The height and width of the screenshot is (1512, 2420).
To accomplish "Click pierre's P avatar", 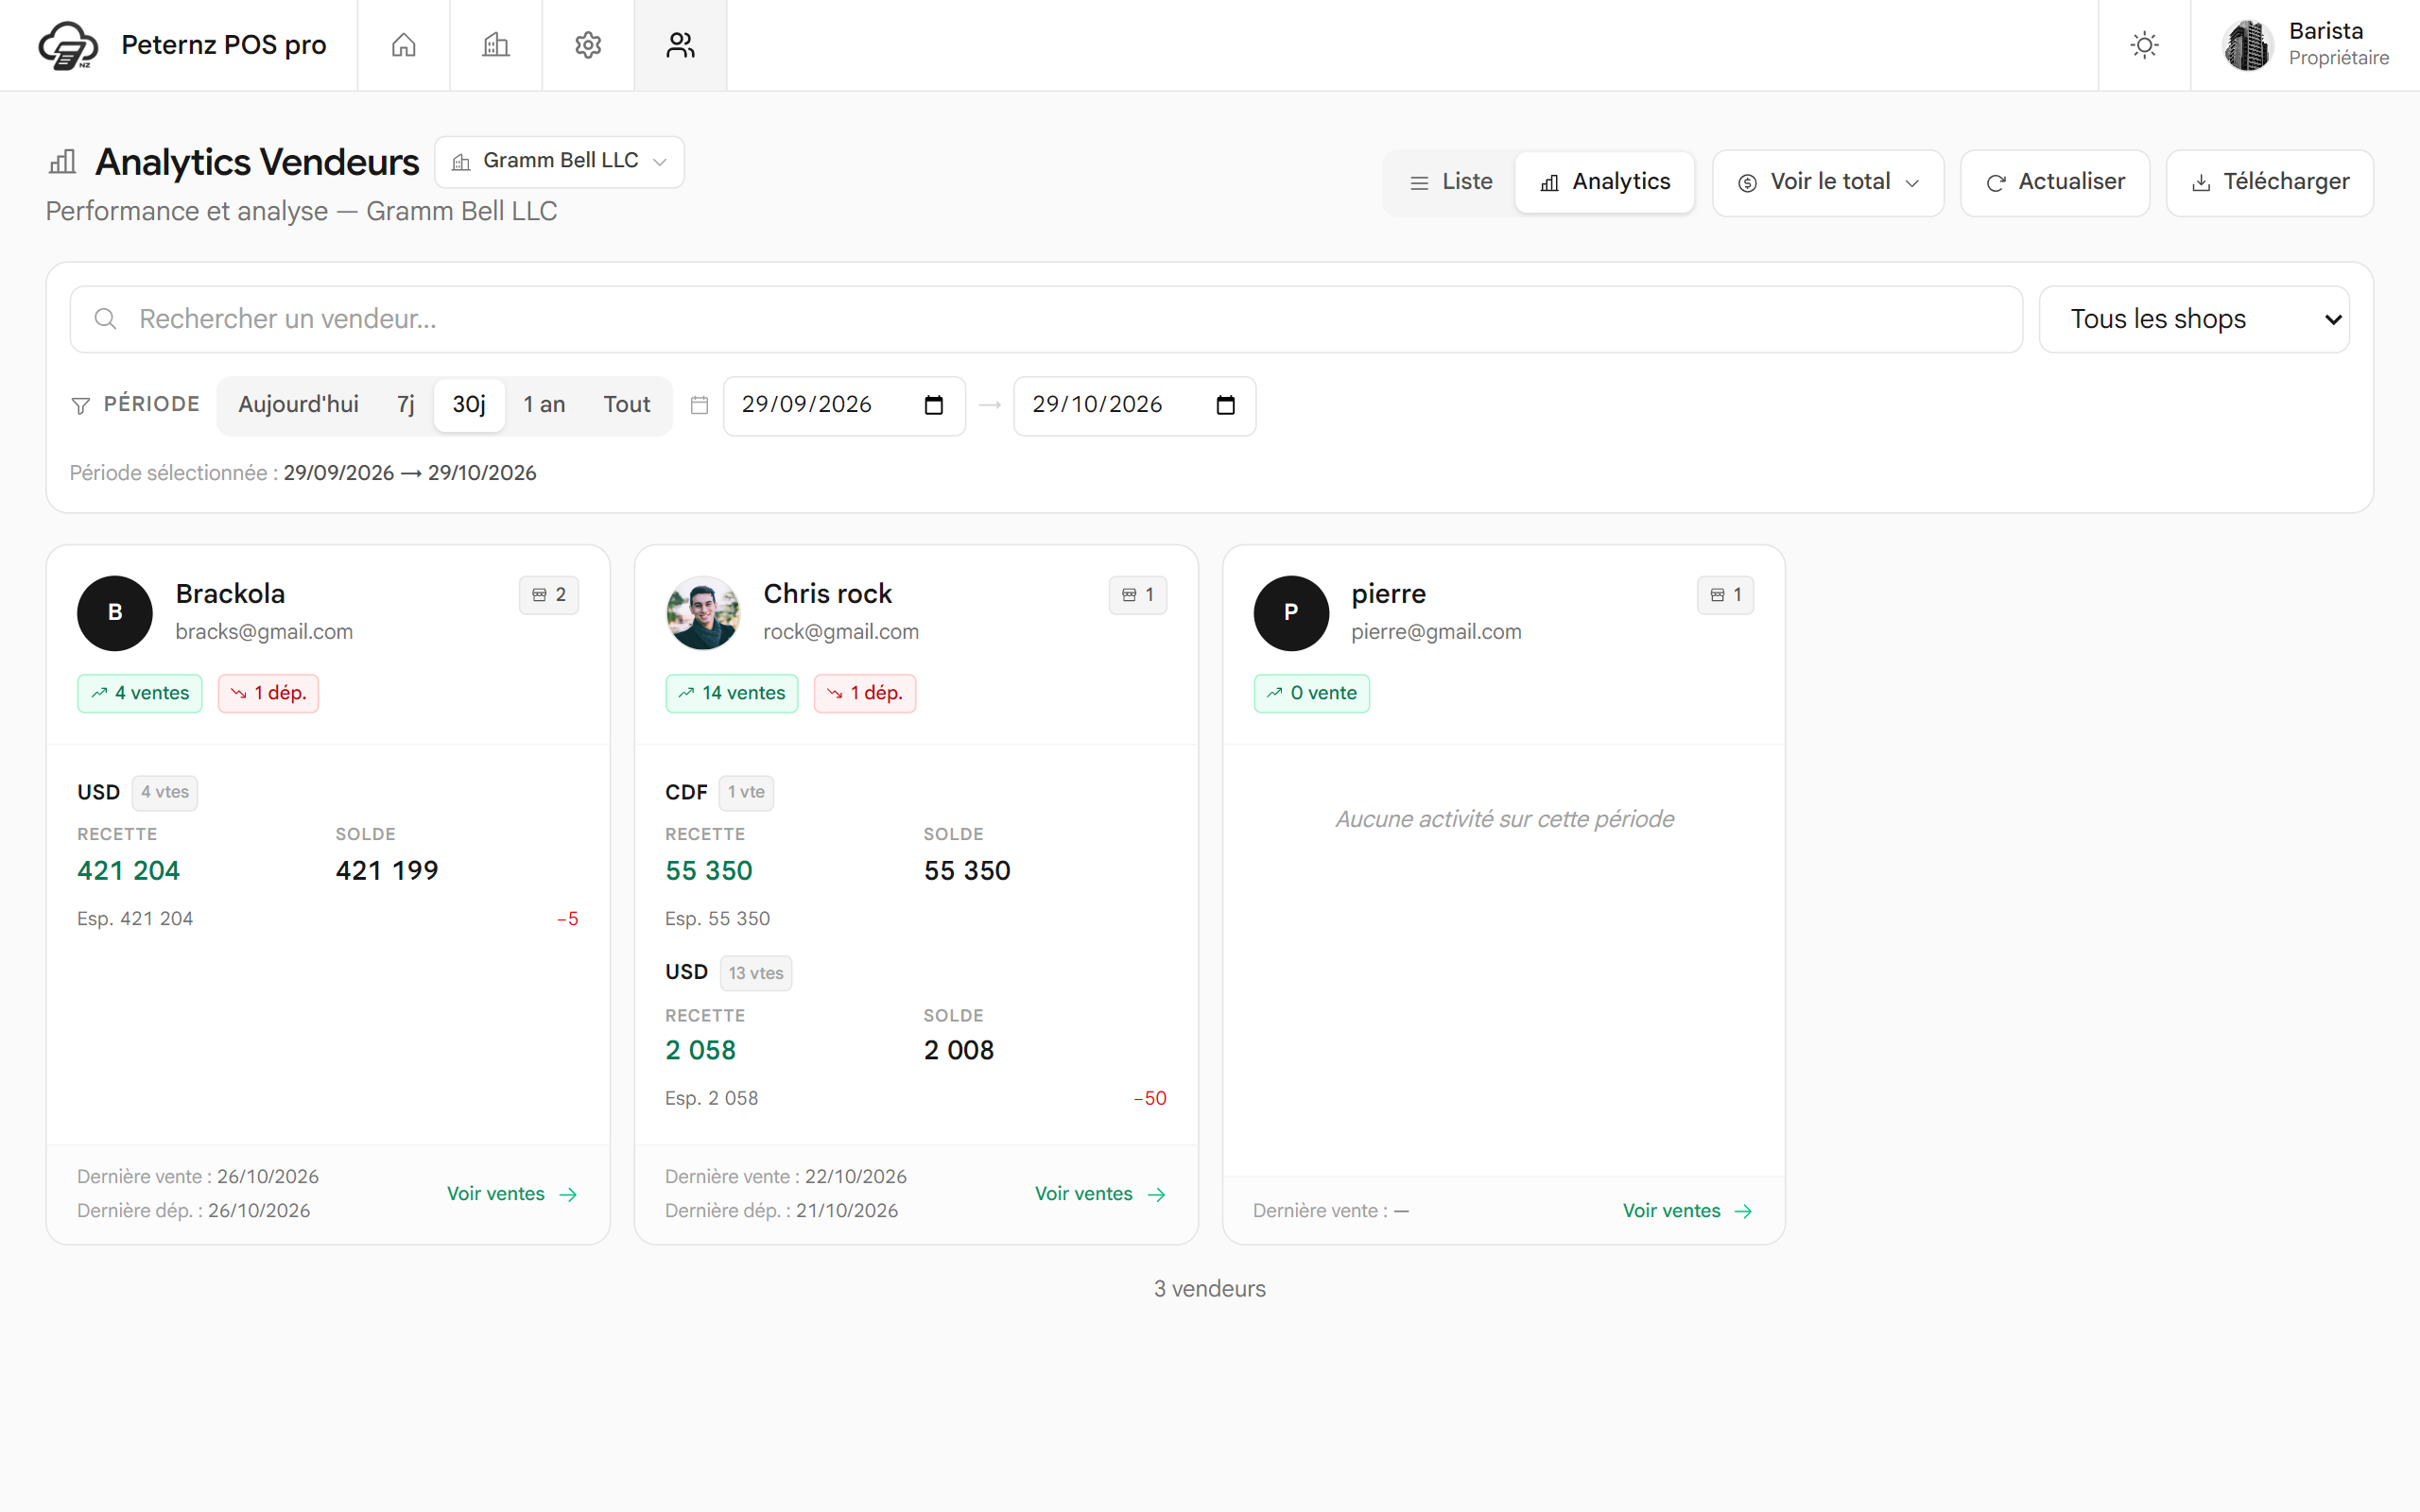I will coord(1291,613).
